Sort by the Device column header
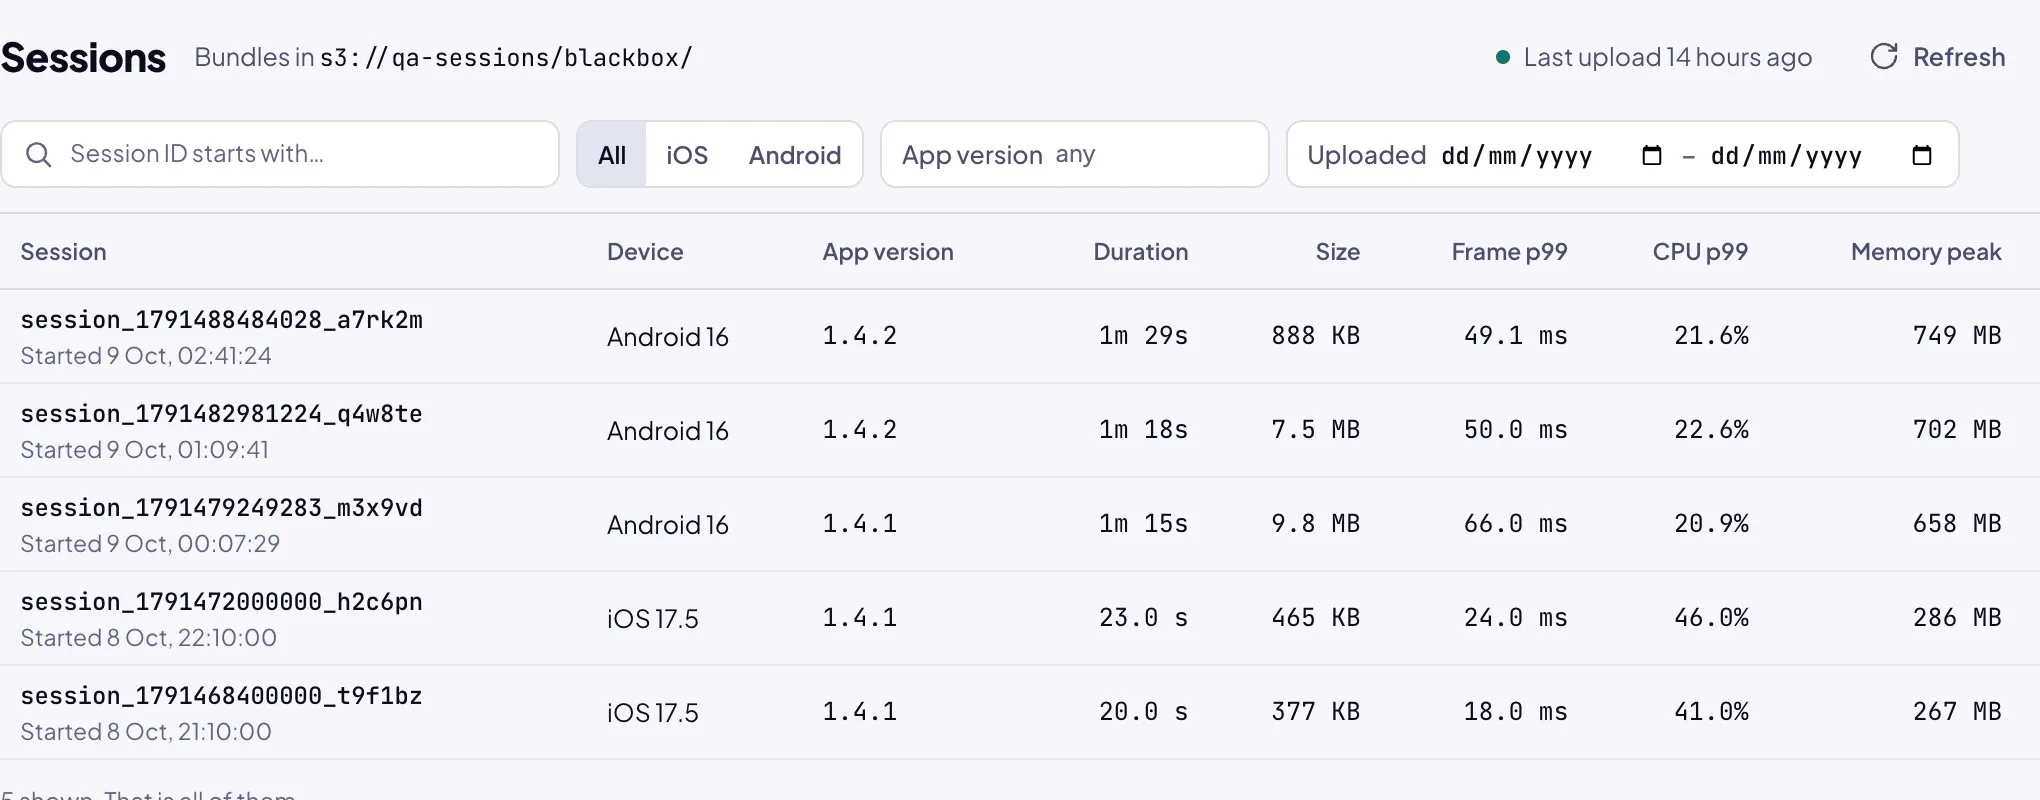The image size is (2040, 800). (645, 252)
